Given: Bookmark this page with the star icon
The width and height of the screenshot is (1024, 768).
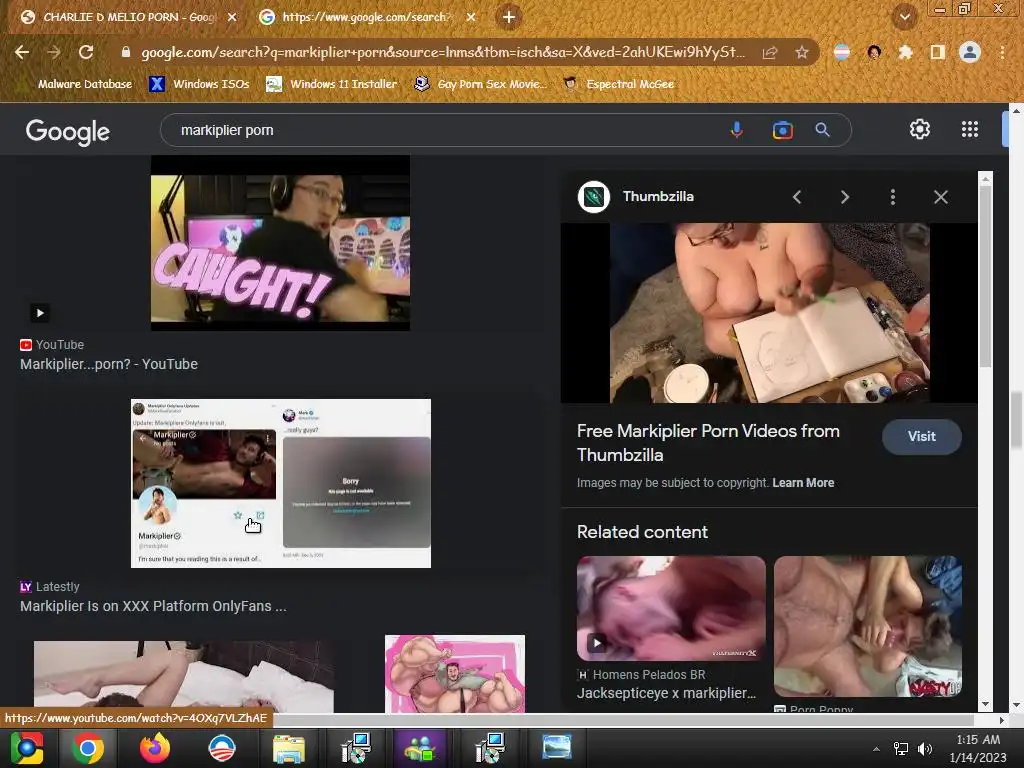Looking at the screenshot, I should point(801,52).
